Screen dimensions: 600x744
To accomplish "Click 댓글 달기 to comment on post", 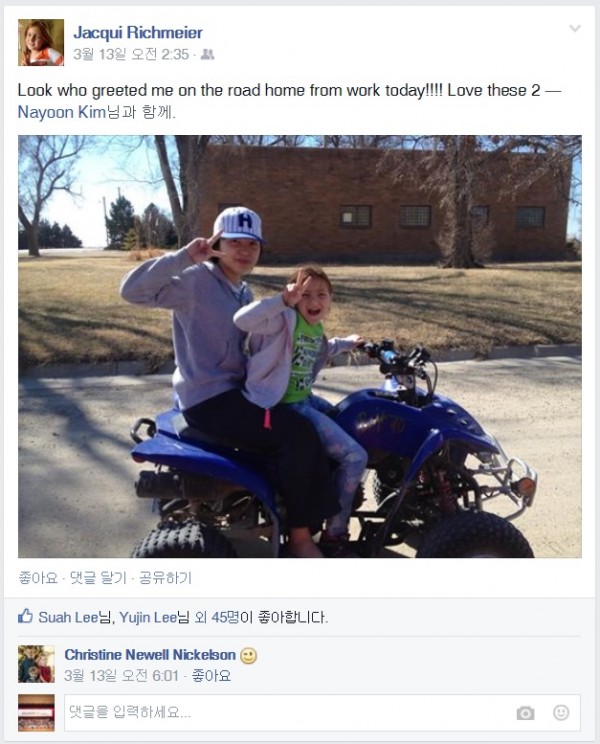I will tap(98, 578).
